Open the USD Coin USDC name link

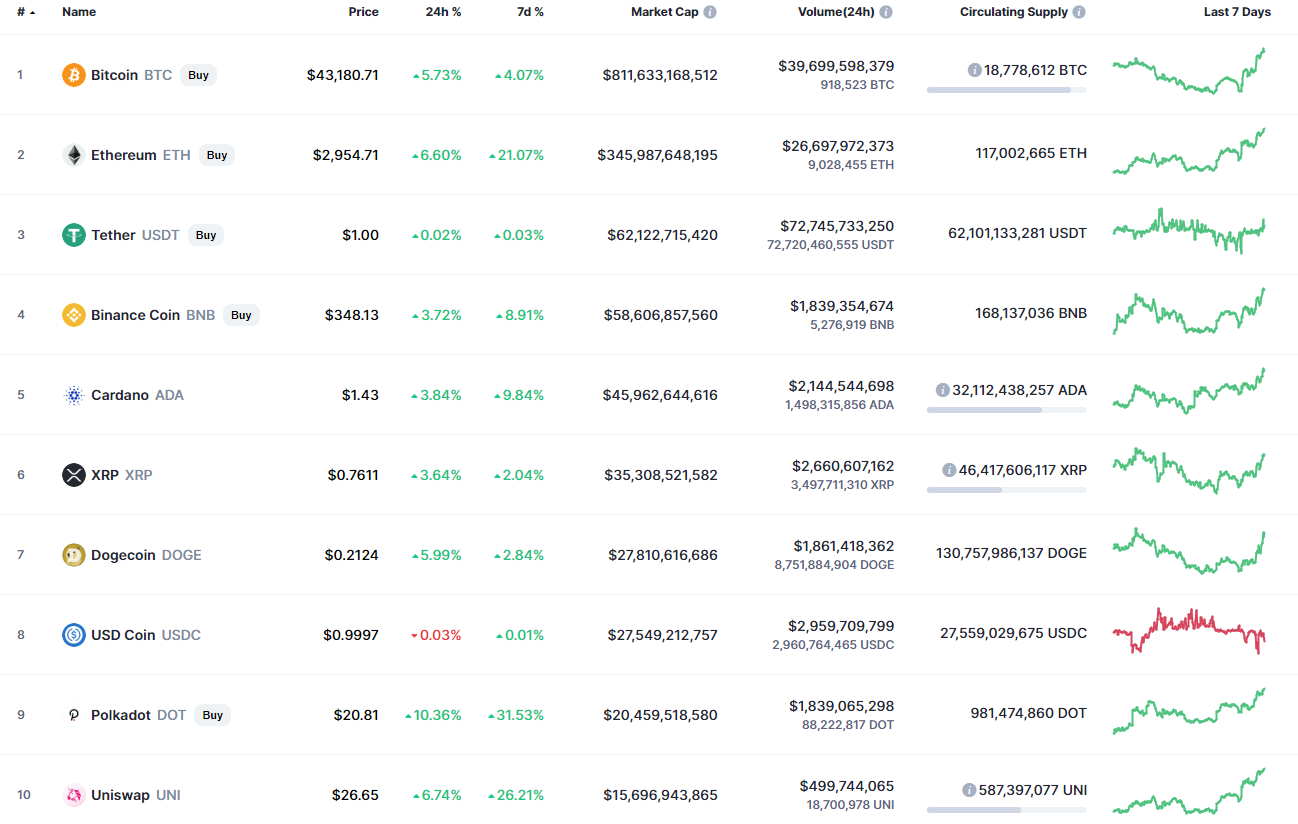146,635
